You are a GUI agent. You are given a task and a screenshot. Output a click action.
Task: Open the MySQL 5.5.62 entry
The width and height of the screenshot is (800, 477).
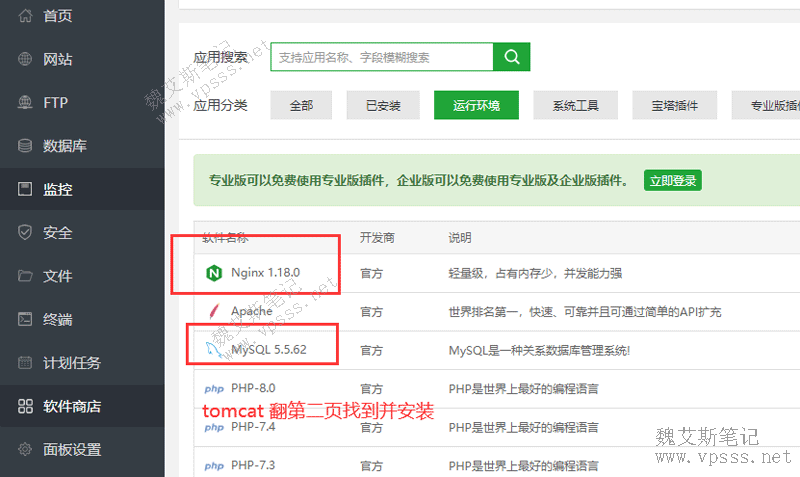click(x=268, y=351)
